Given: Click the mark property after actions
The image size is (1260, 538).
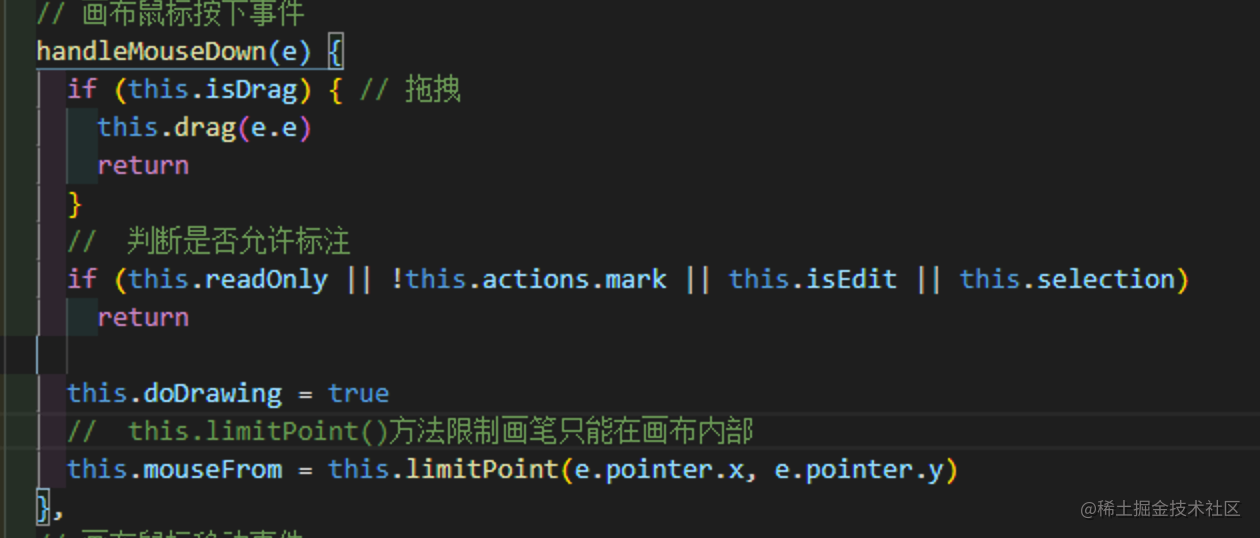Looking at the screenshot, I should coord(636,279).
